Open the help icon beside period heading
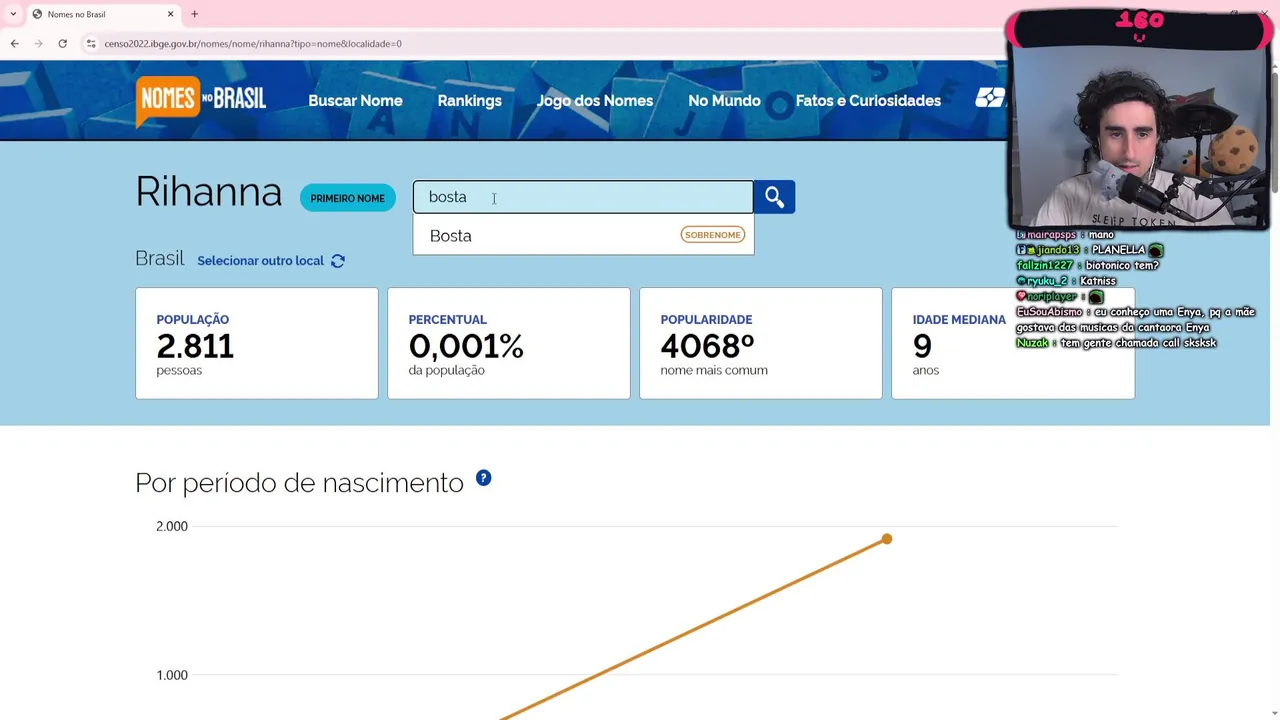Viewport: 1280px width, 720px height. (x=483, y=478)
